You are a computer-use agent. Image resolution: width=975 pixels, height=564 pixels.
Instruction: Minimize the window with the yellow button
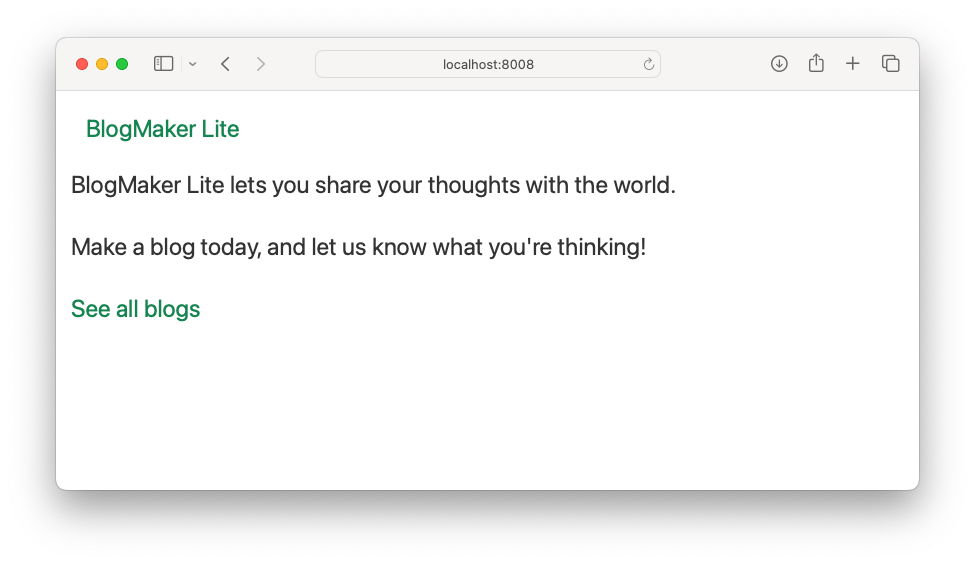tap(102, 64)
